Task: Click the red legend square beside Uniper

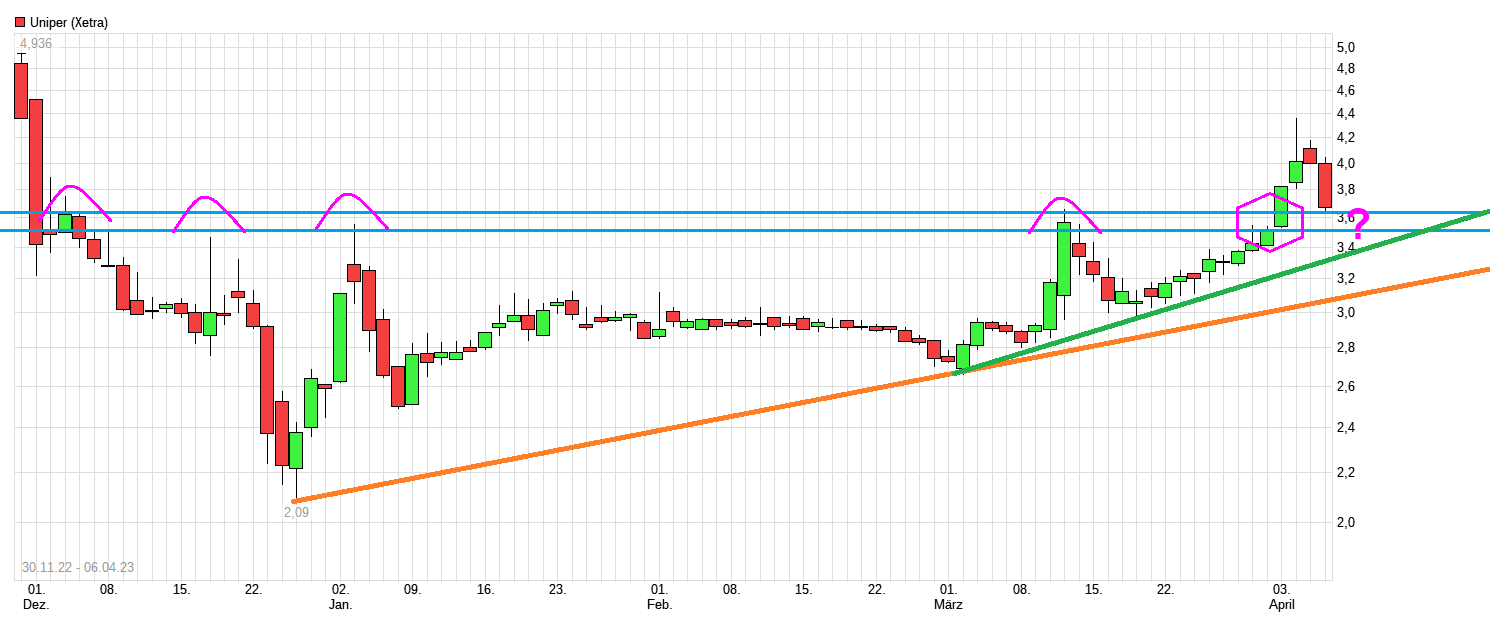Action: [20, 22]
